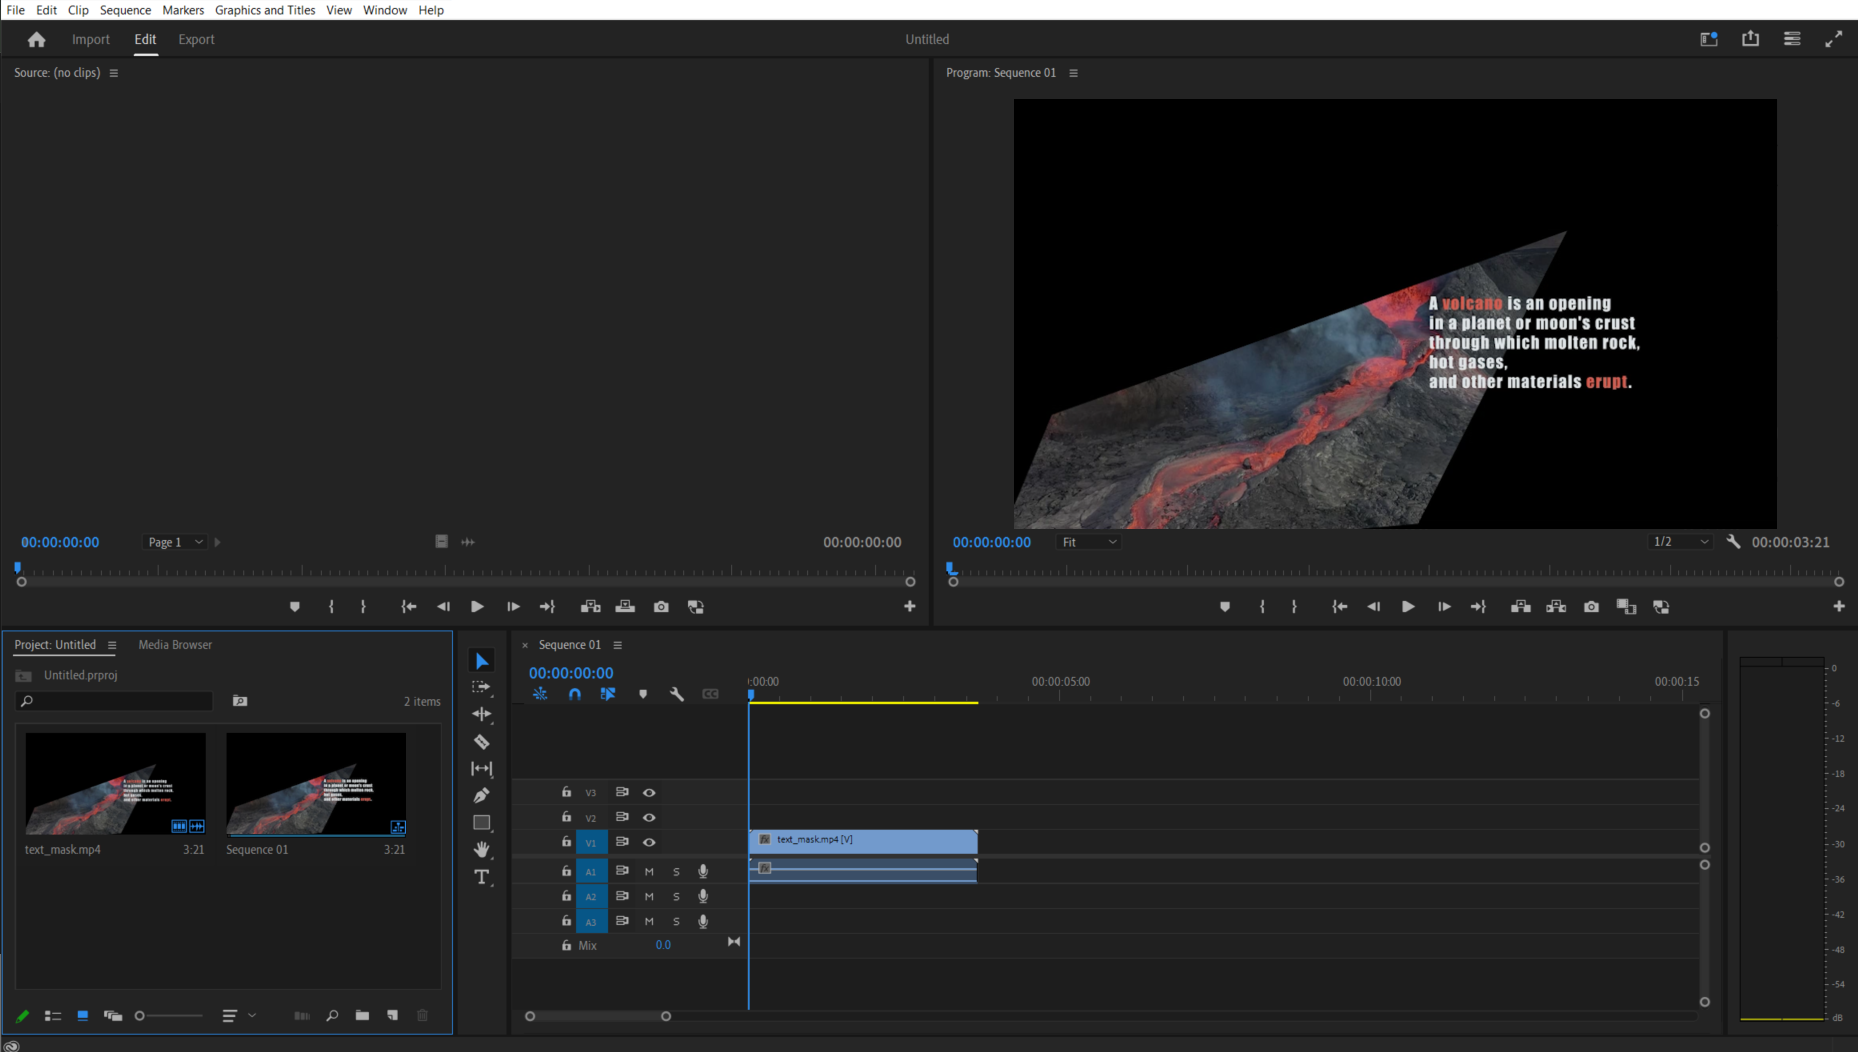The width and height of the screenshot is (1858, 1052).
Task: Select the Pen tool
Action: tap(482, 795)
